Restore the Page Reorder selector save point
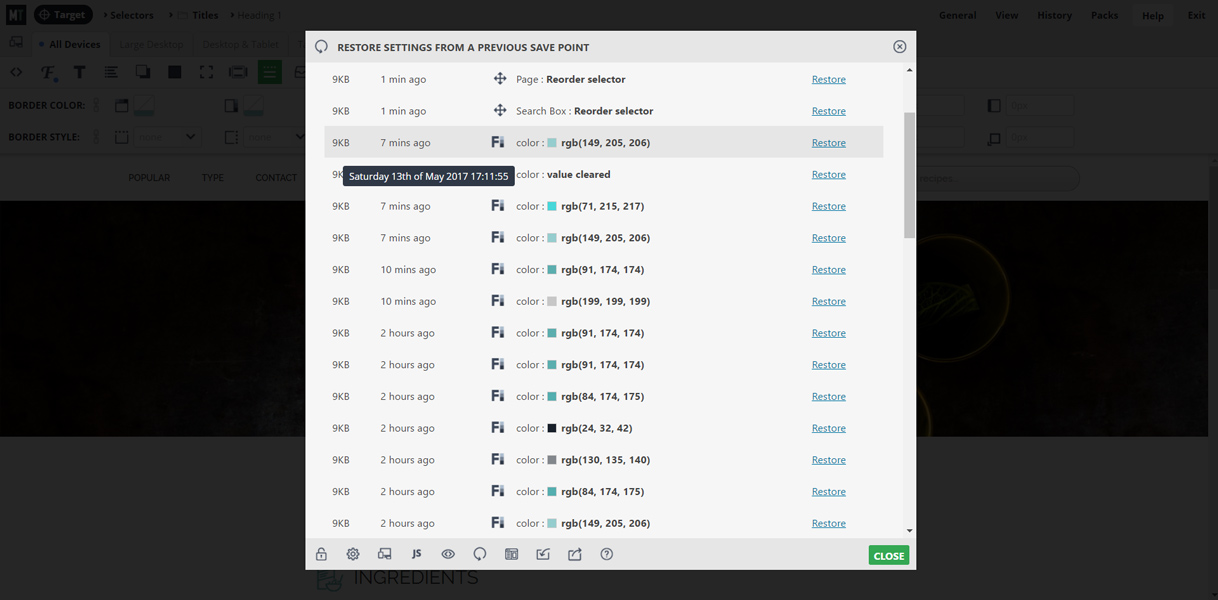The width and height of the screenshot is (1218, 600). [828, 79]
